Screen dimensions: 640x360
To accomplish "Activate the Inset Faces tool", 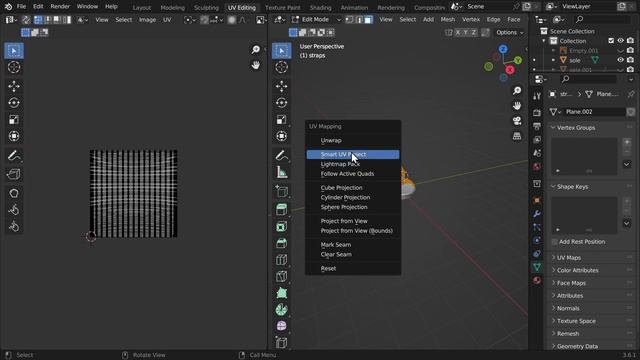I will 282,227.
